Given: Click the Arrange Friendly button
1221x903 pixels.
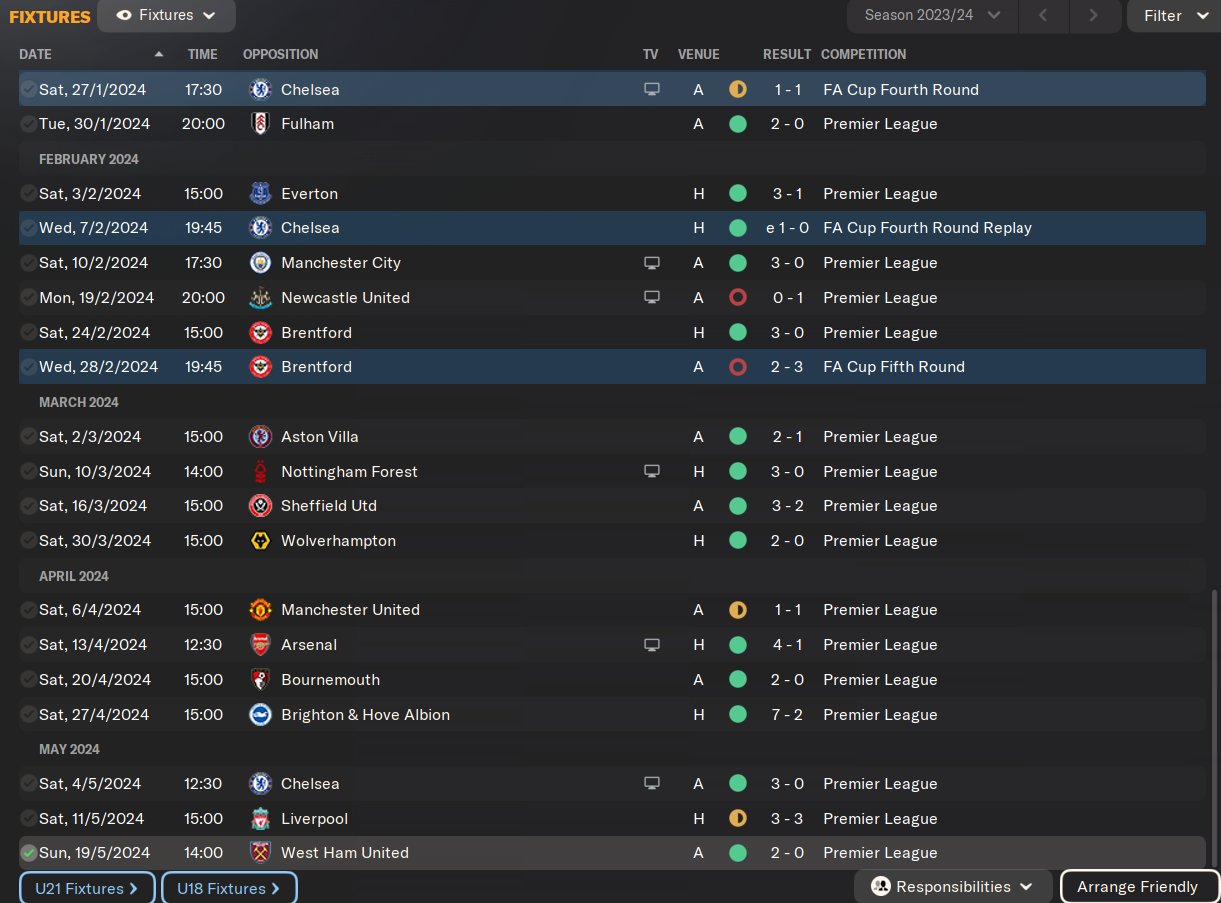Looking at the screenshot, I should [1139, 887].
